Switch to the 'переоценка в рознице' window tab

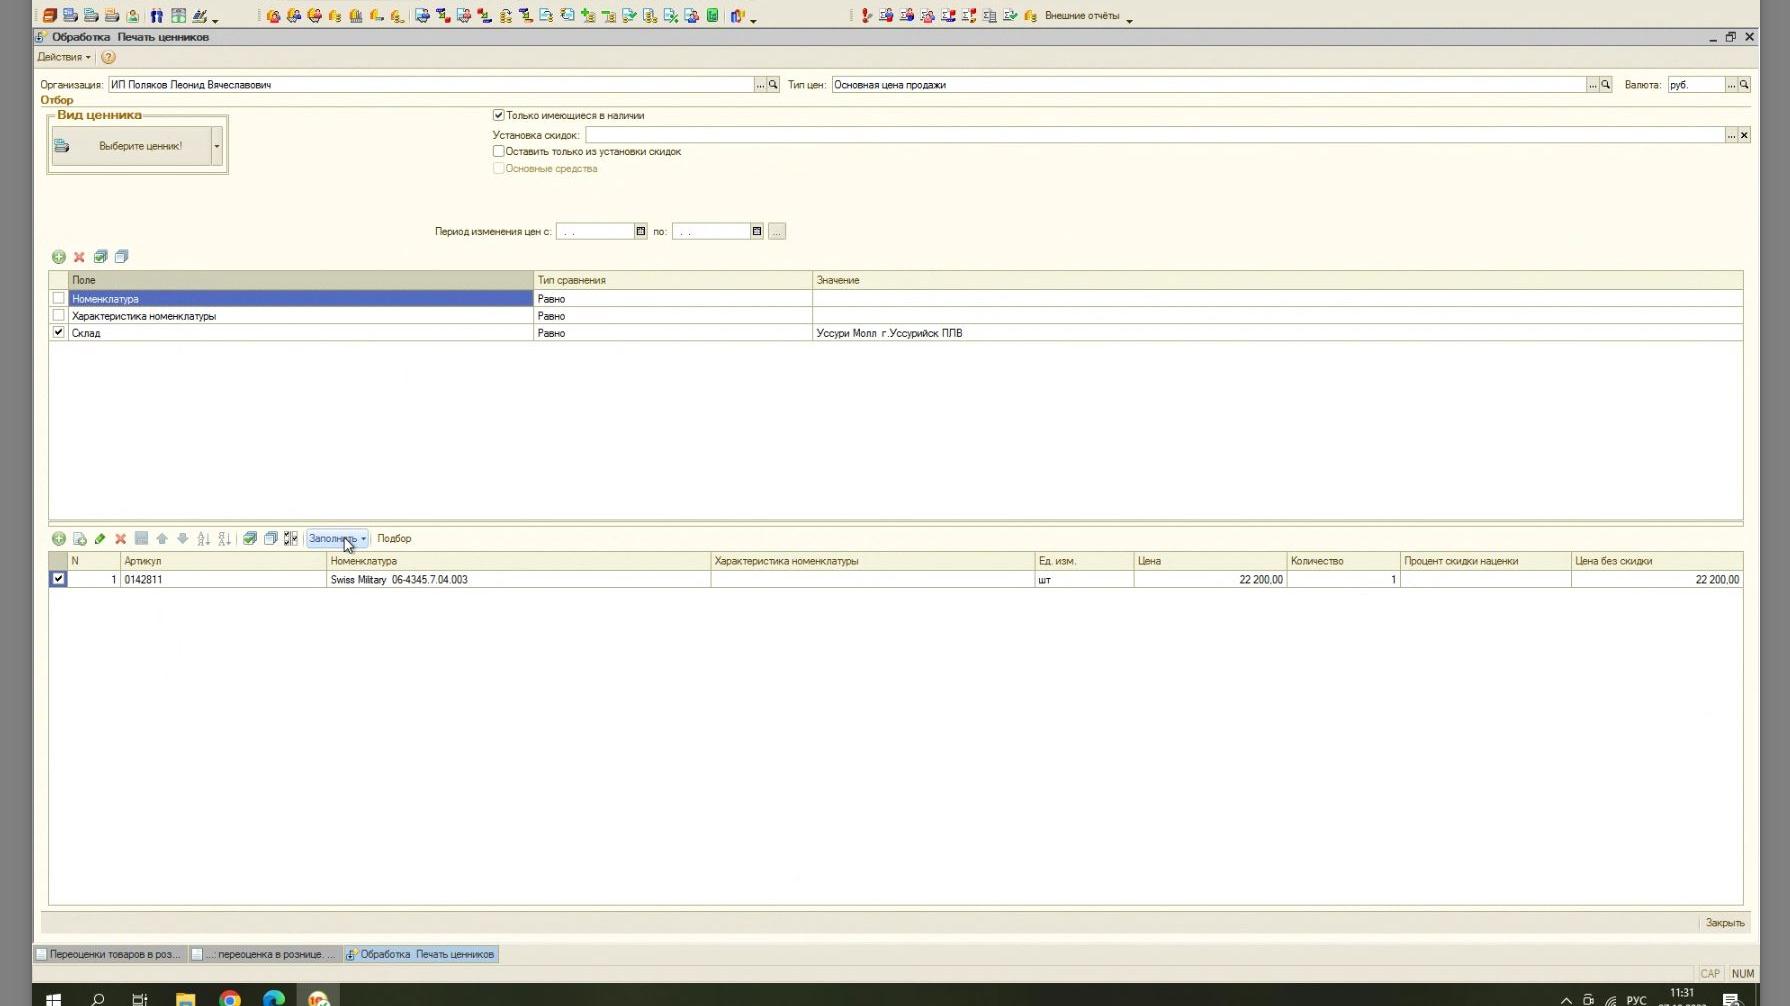[265, 955]
